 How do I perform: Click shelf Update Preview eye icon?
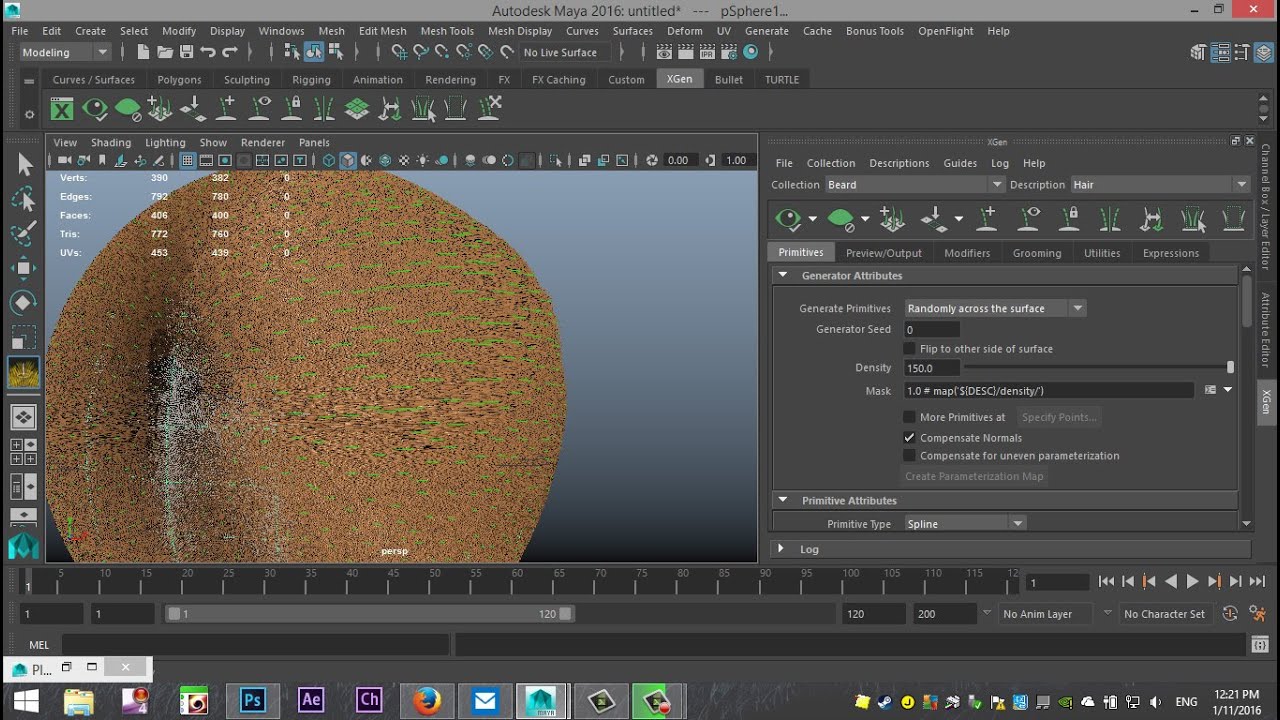(x=95, y=108)
